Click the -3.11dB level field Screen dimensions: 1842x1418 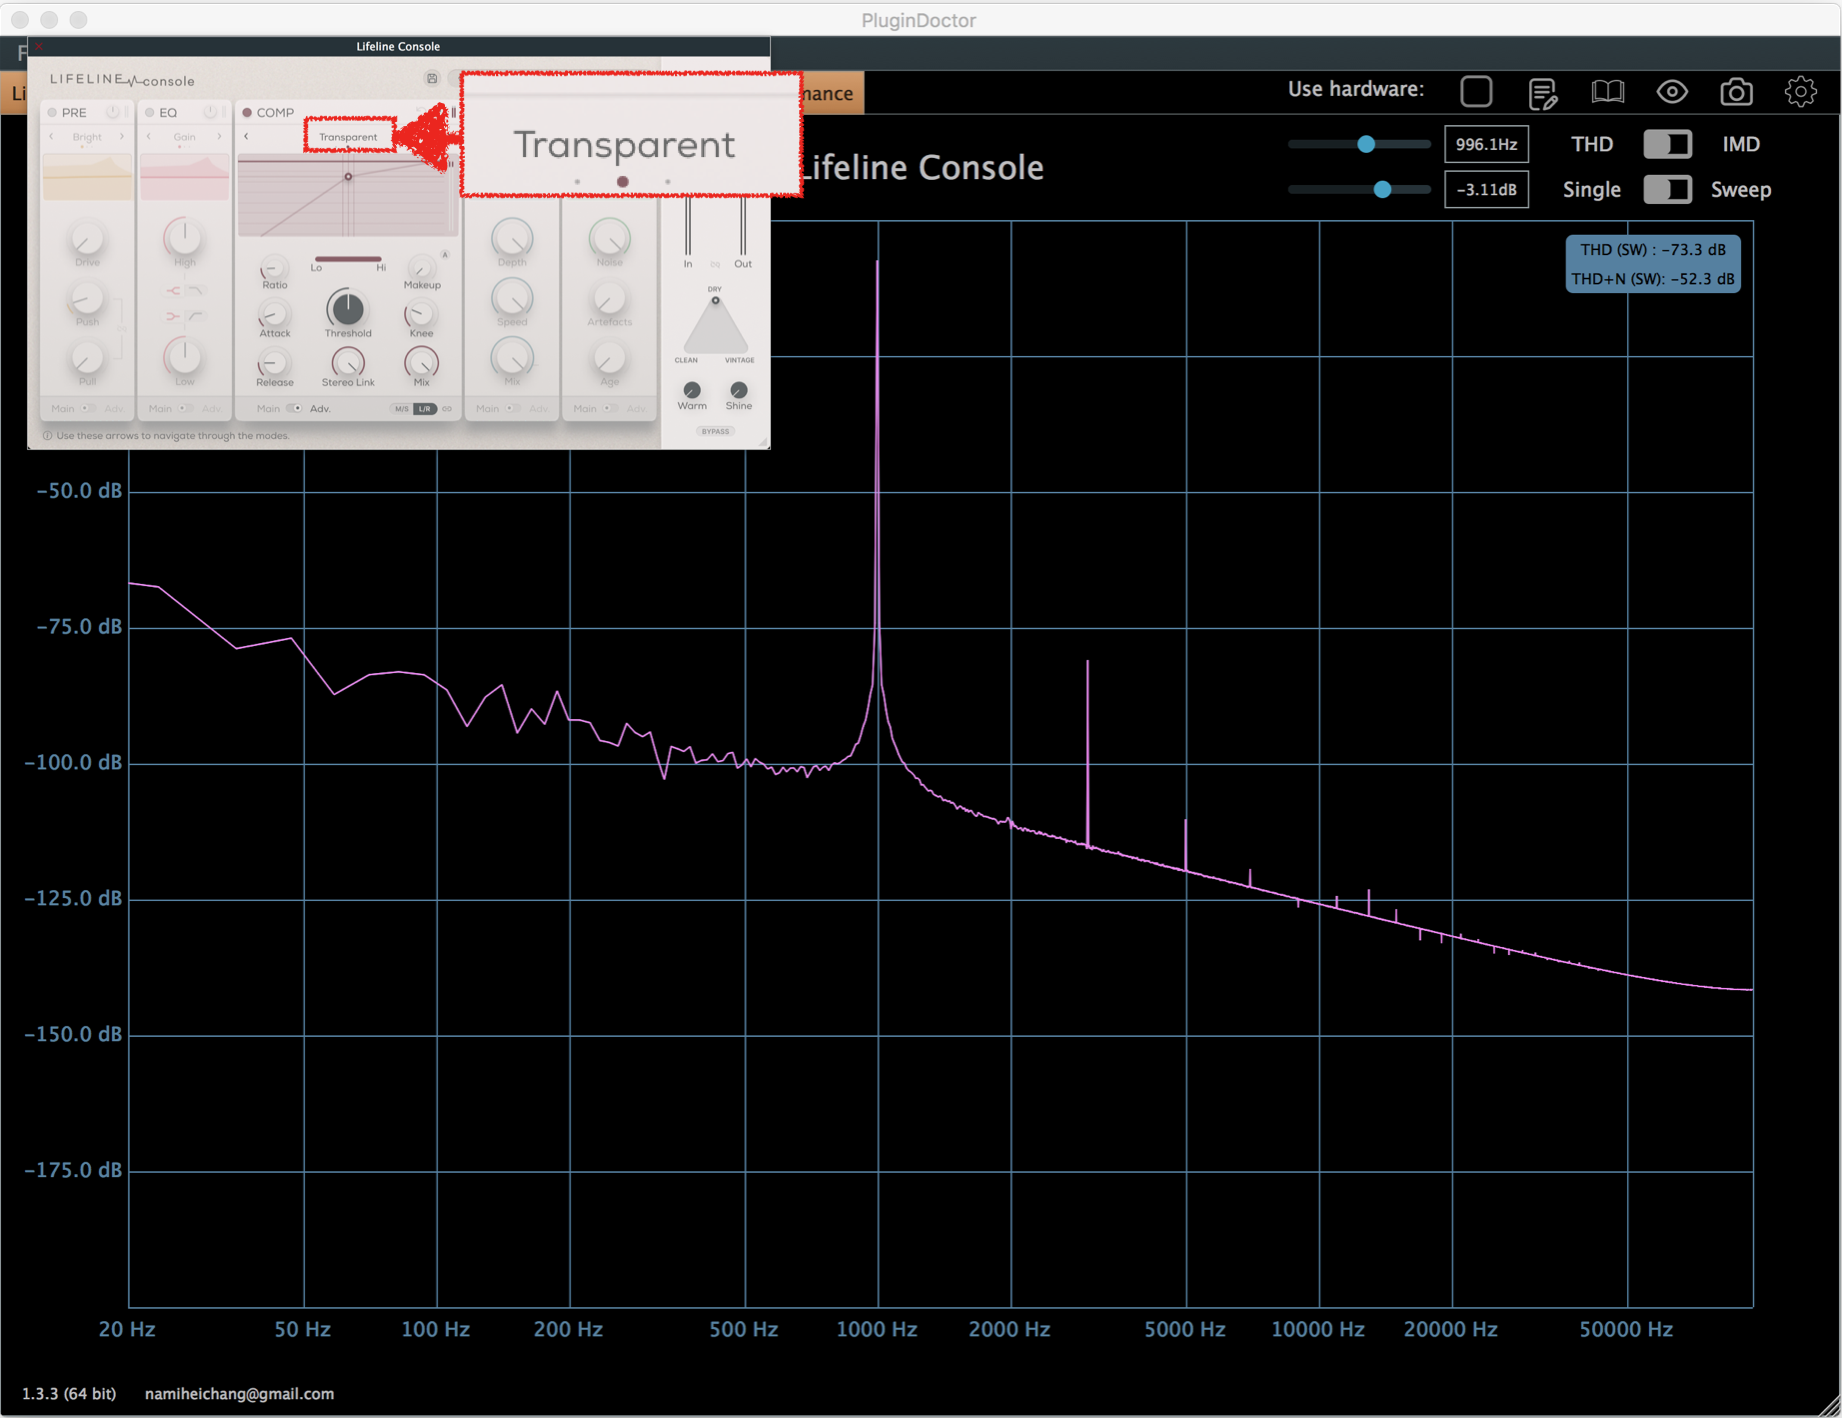(x=1486, y=189)
